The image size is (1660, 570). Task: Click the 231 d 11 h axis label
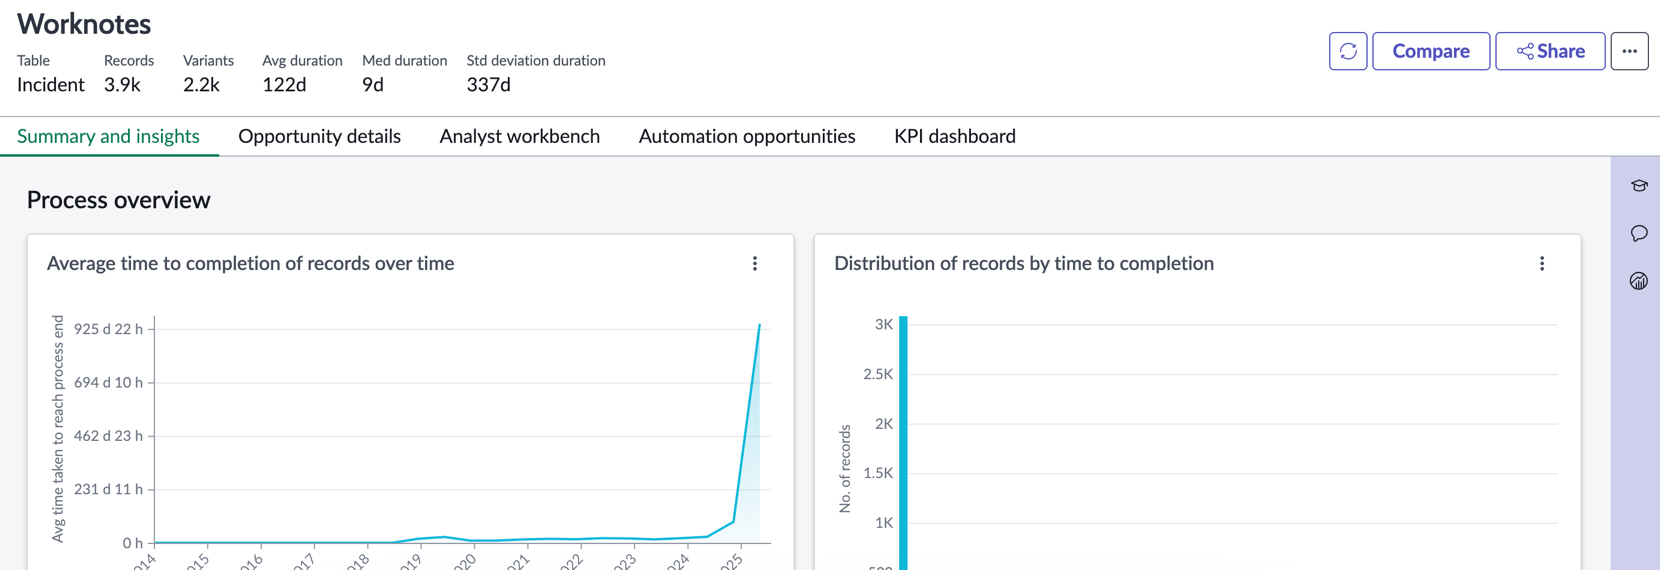pyautogui.click(x=108, y=489)
